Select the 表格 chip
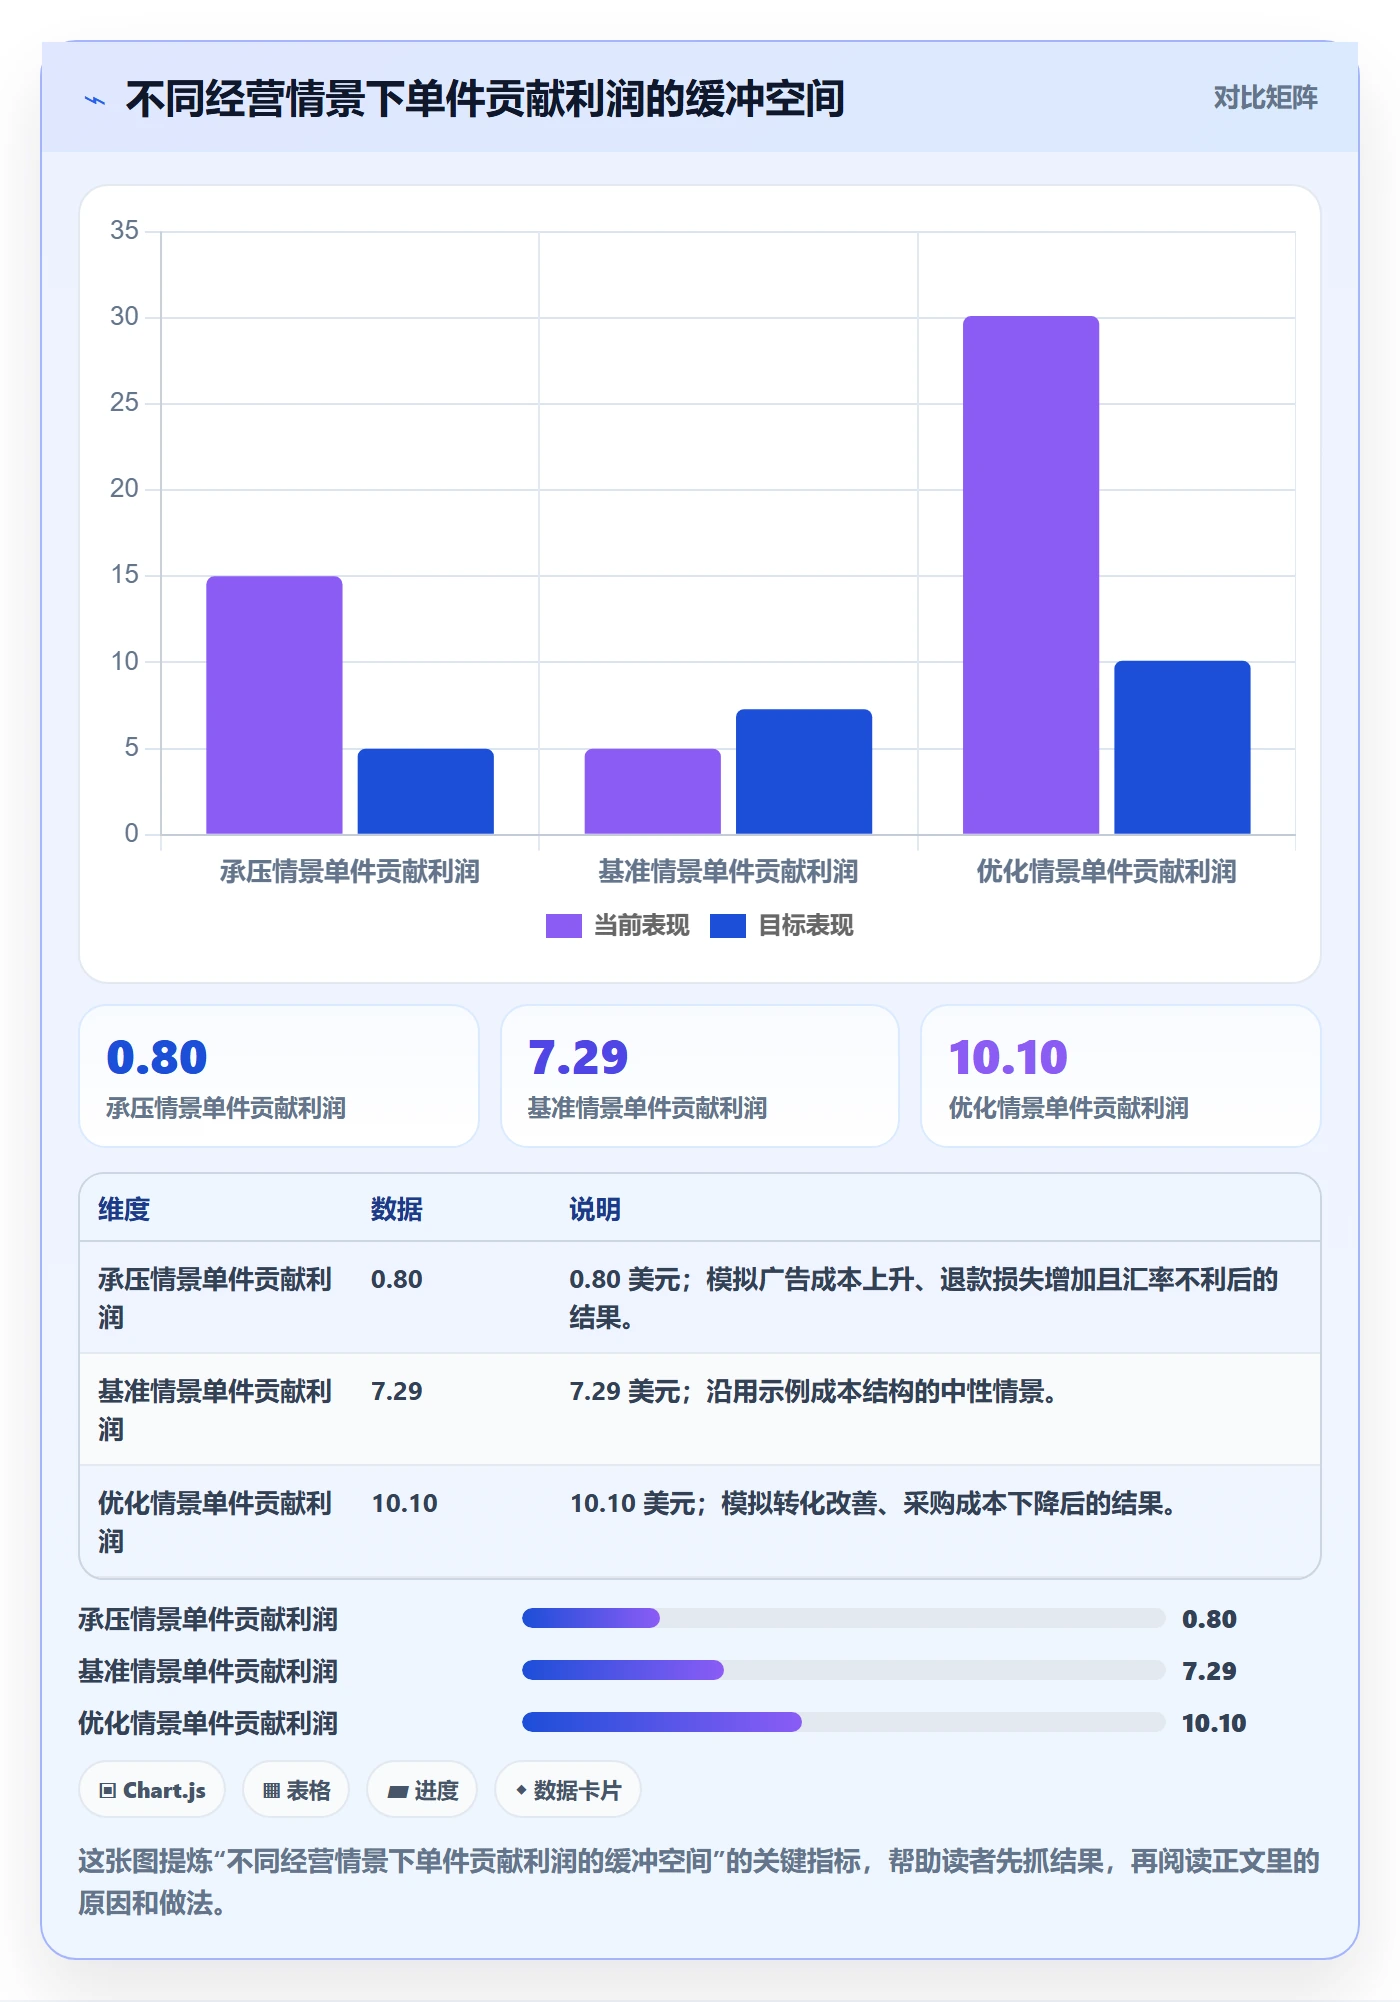1400x2002 pixels. pos(296,1790)
